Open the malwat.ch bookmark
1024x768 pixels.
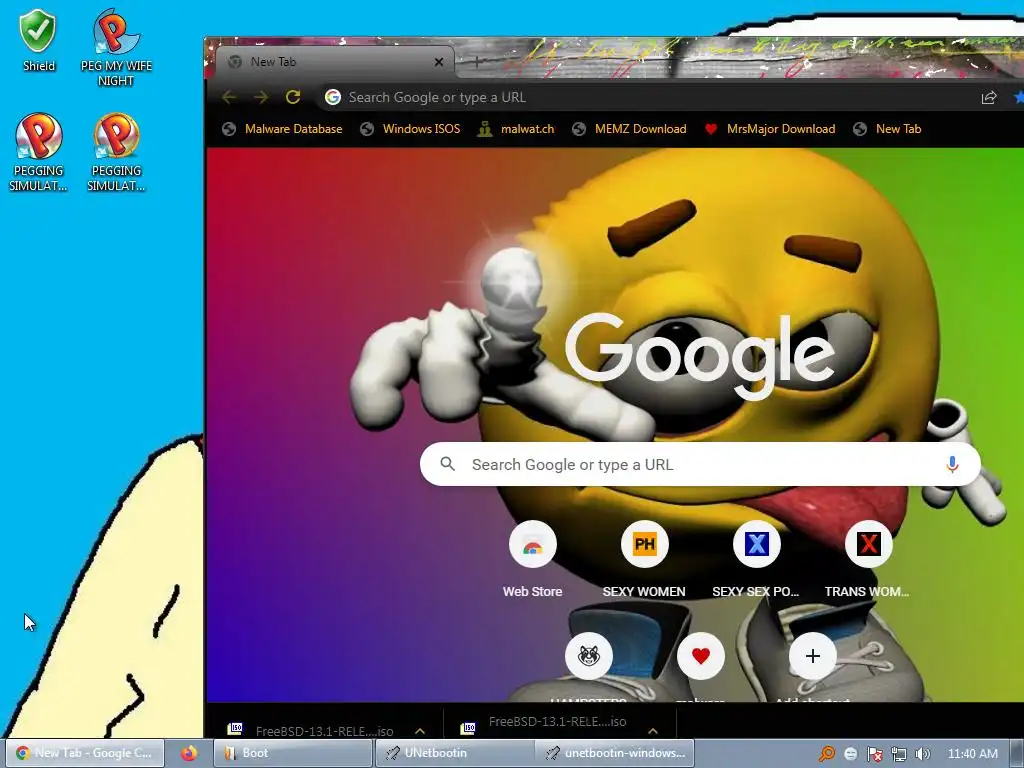click(515, 129)
